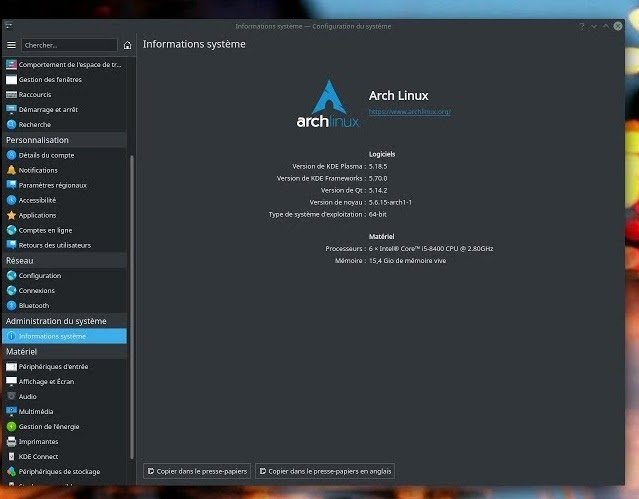Click the Gestion des fenêtres icon
This screenshot has height=499, width=639.
(11, 79)
